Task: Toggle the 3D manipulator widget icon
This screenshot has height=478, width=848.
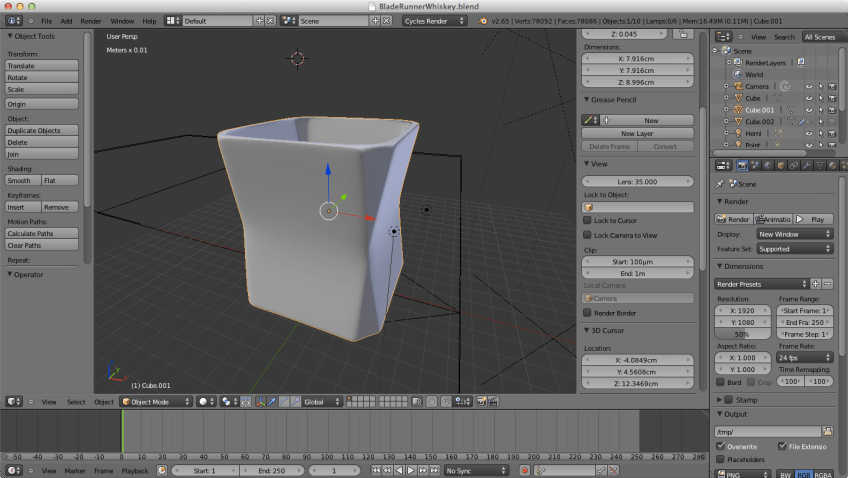Action: pyautogui.click(x=262, y=401)
